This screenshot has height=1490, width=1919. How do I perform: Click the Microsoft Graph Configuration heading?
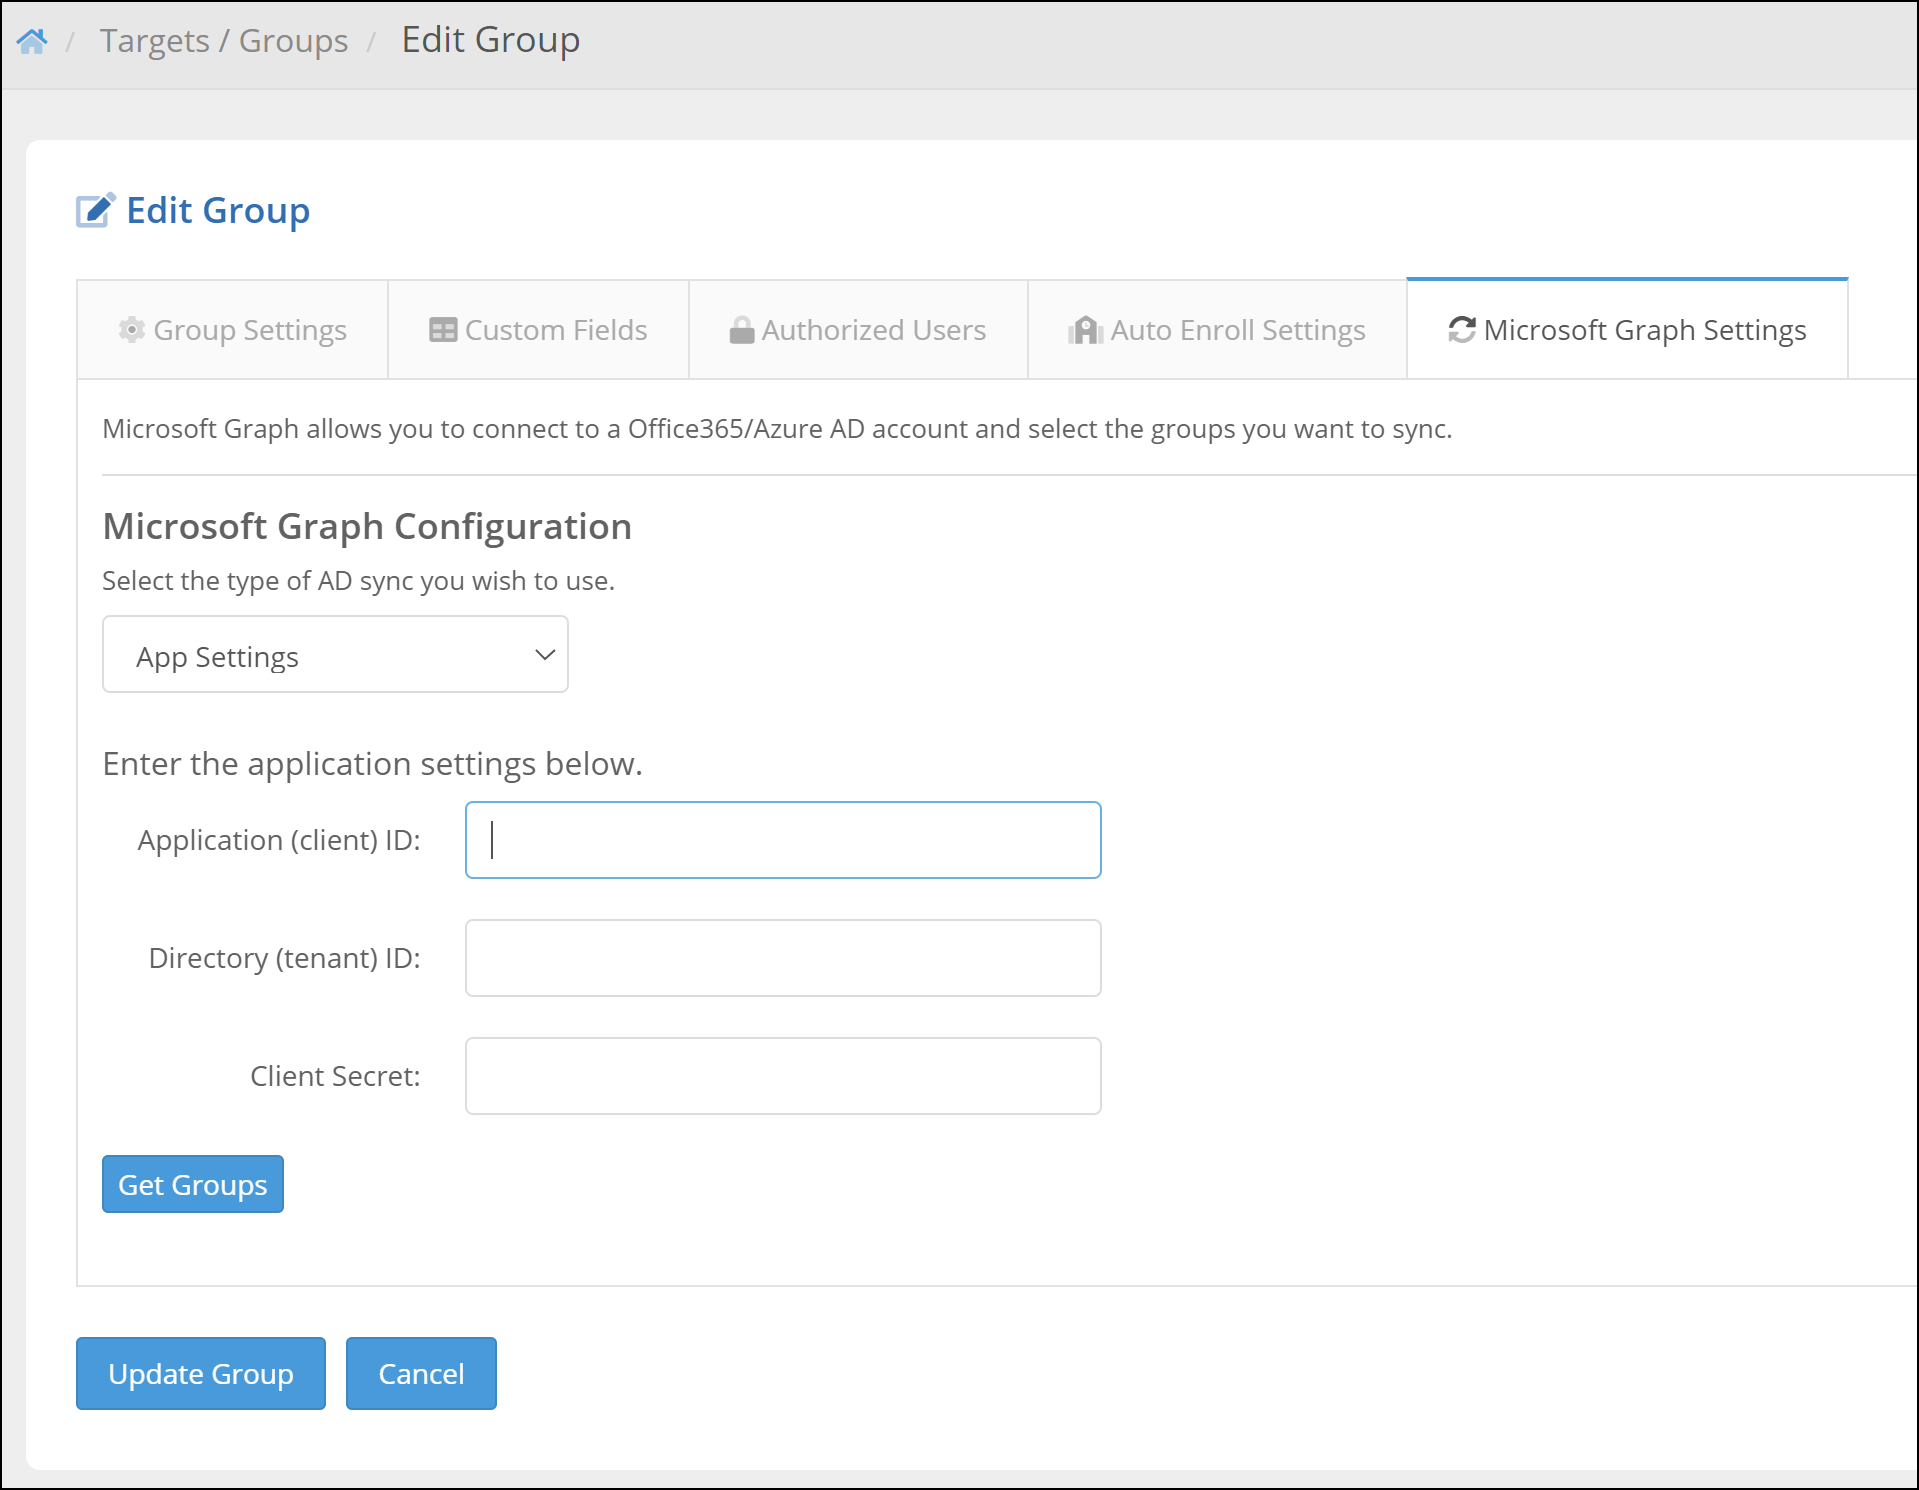367,526
